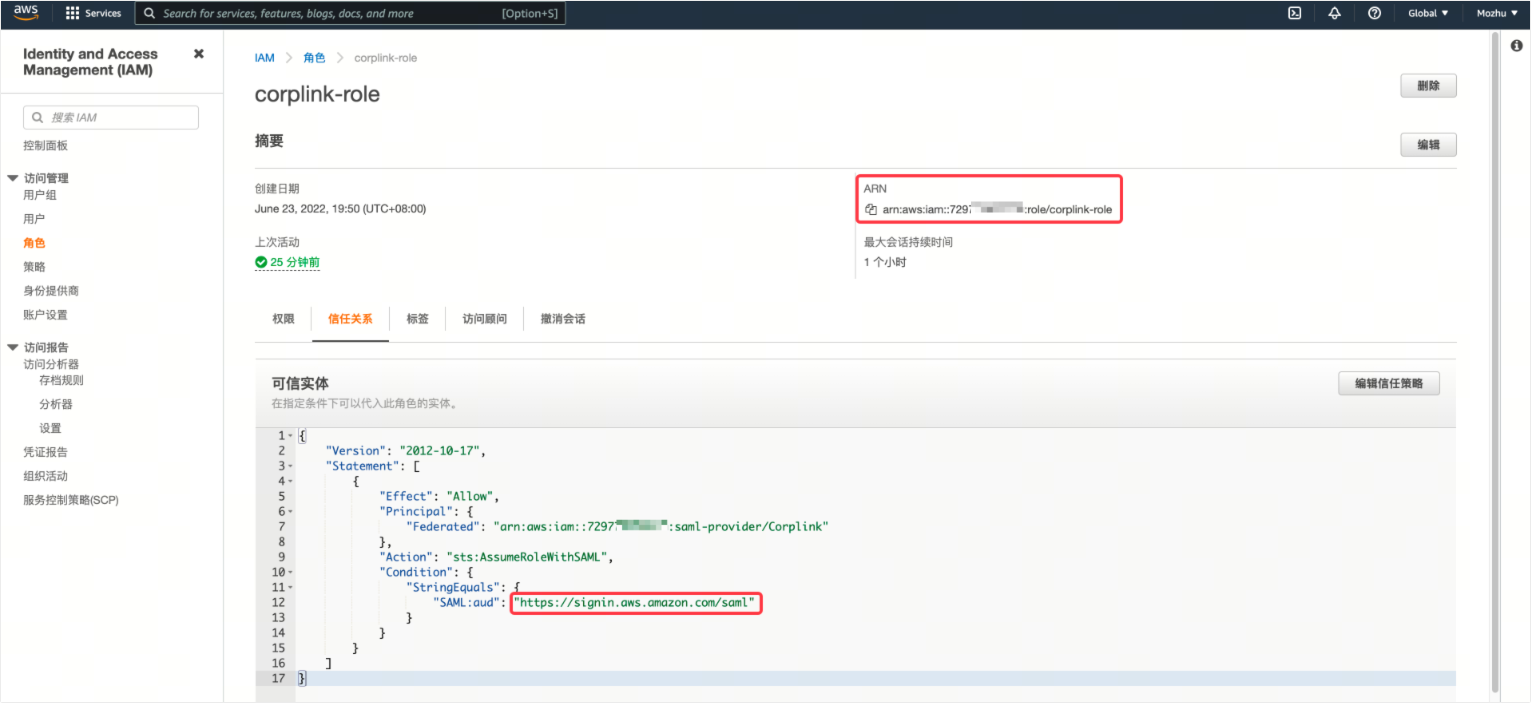This screenshot has height=703, width=1531.
Task: Click line number 17 in the editor gutter
Action: 277,678
